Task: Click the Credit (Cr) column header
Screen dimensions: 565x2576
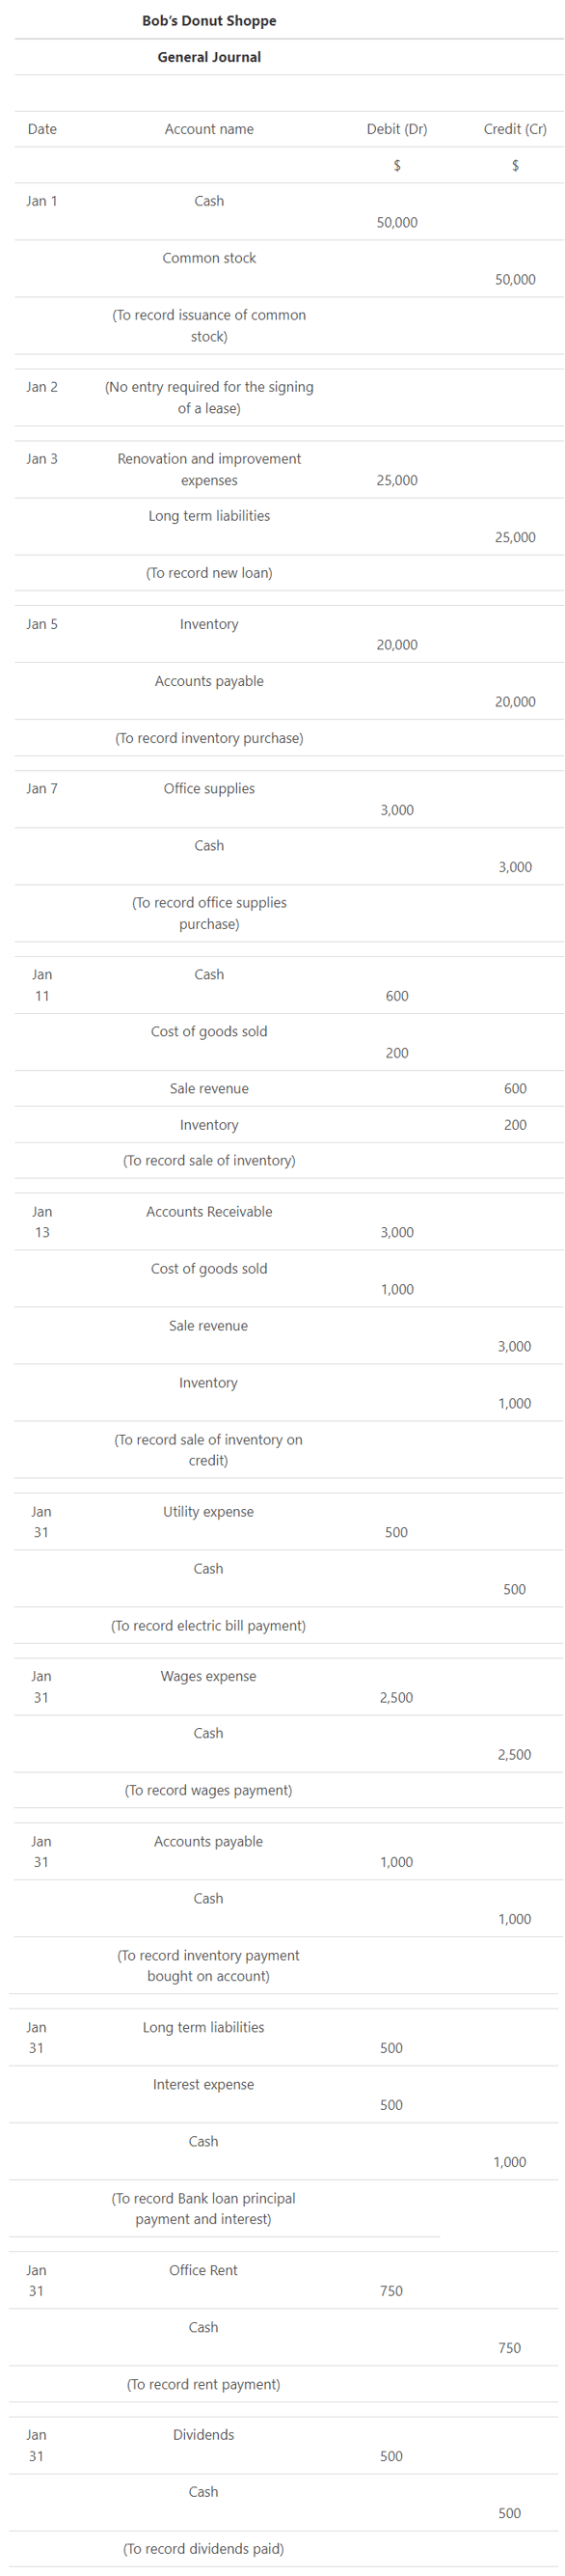Action: pos(515,129)
